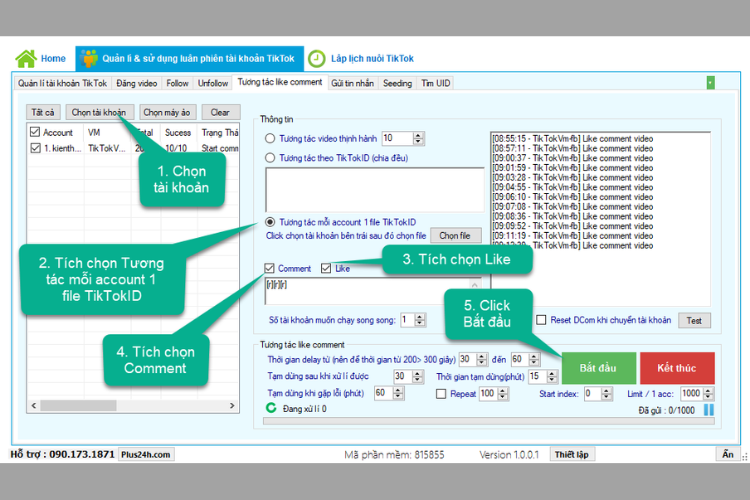Adjust Thời gian tạm dừng phút stepper
Image resolution: width=750 pixels, height=500 pixels.
point(552,377)
